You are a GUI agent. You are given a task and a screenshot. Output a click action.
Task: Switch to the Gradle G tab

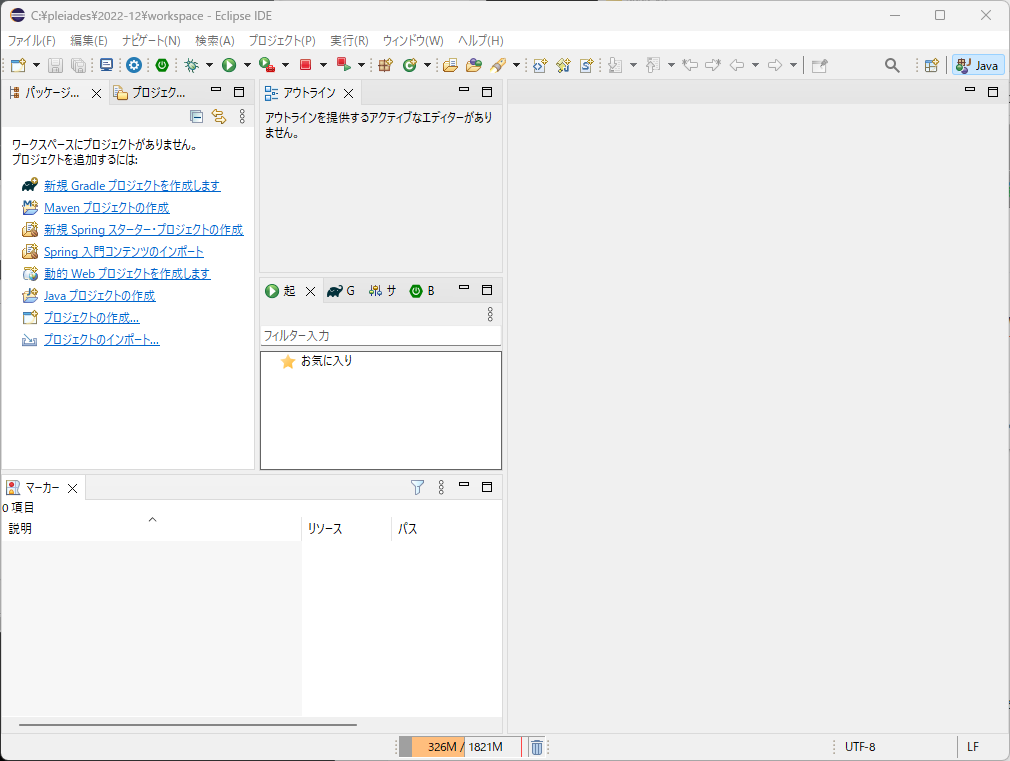tap(341, 291)
